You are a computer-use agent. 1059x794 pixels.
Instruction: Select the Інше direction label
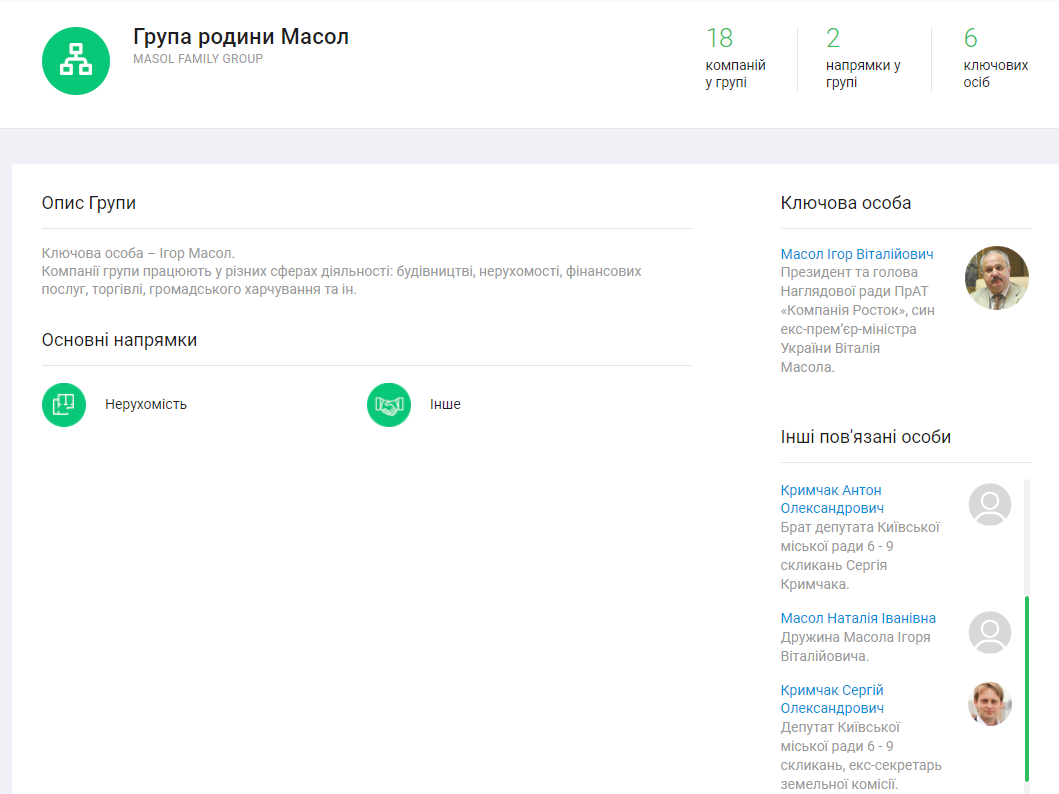tap(445, 405)
